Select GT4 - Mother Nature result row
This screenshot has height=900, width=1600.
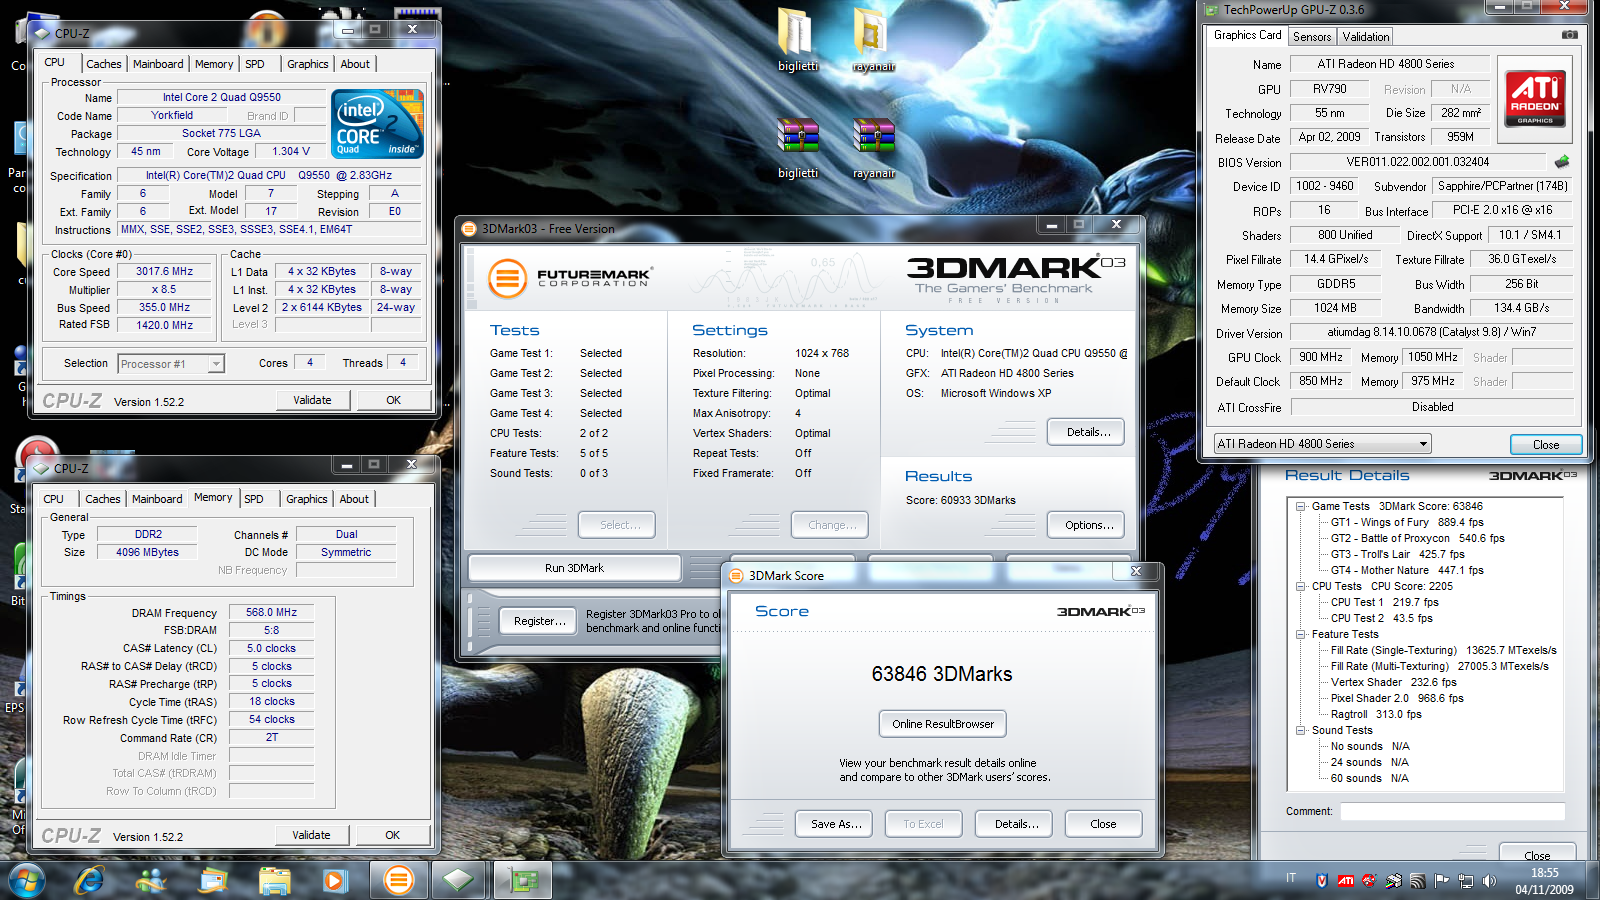click(1407, 570)
